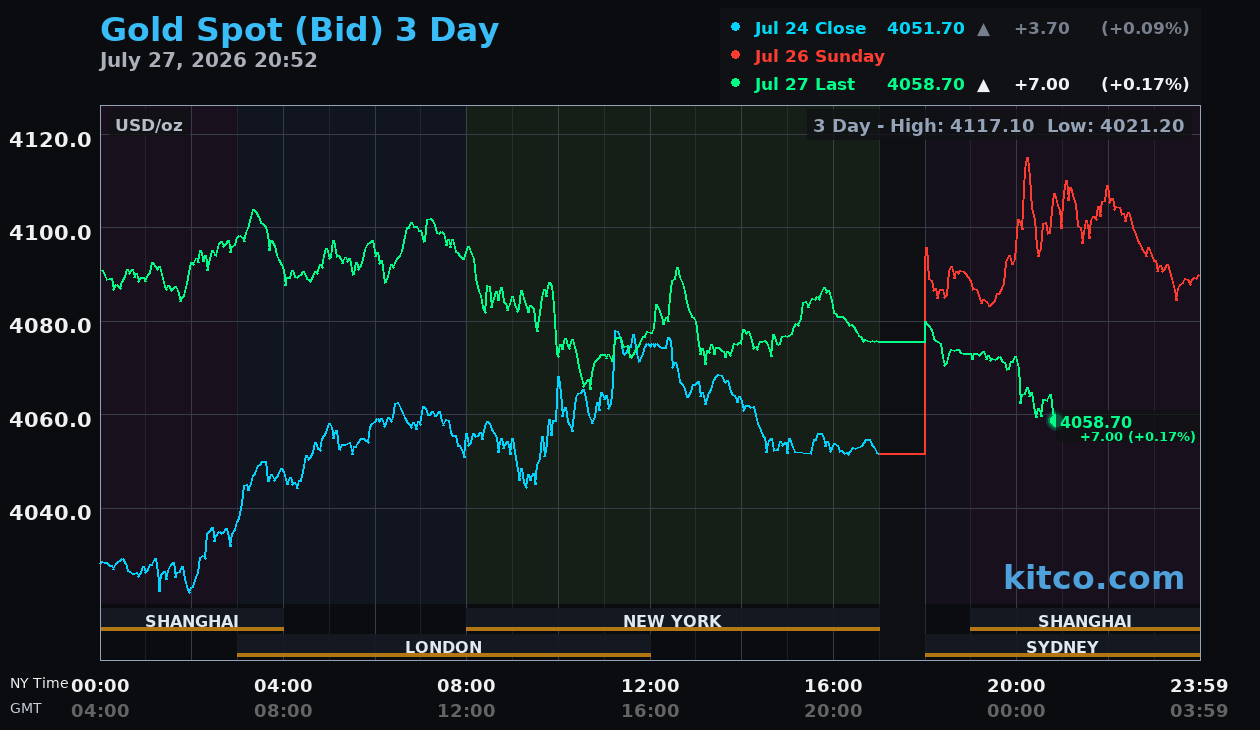Viewport: 1260px width, 730px height.
Task: Click the LONDON session bar
Action: click(x=444, y=646)
